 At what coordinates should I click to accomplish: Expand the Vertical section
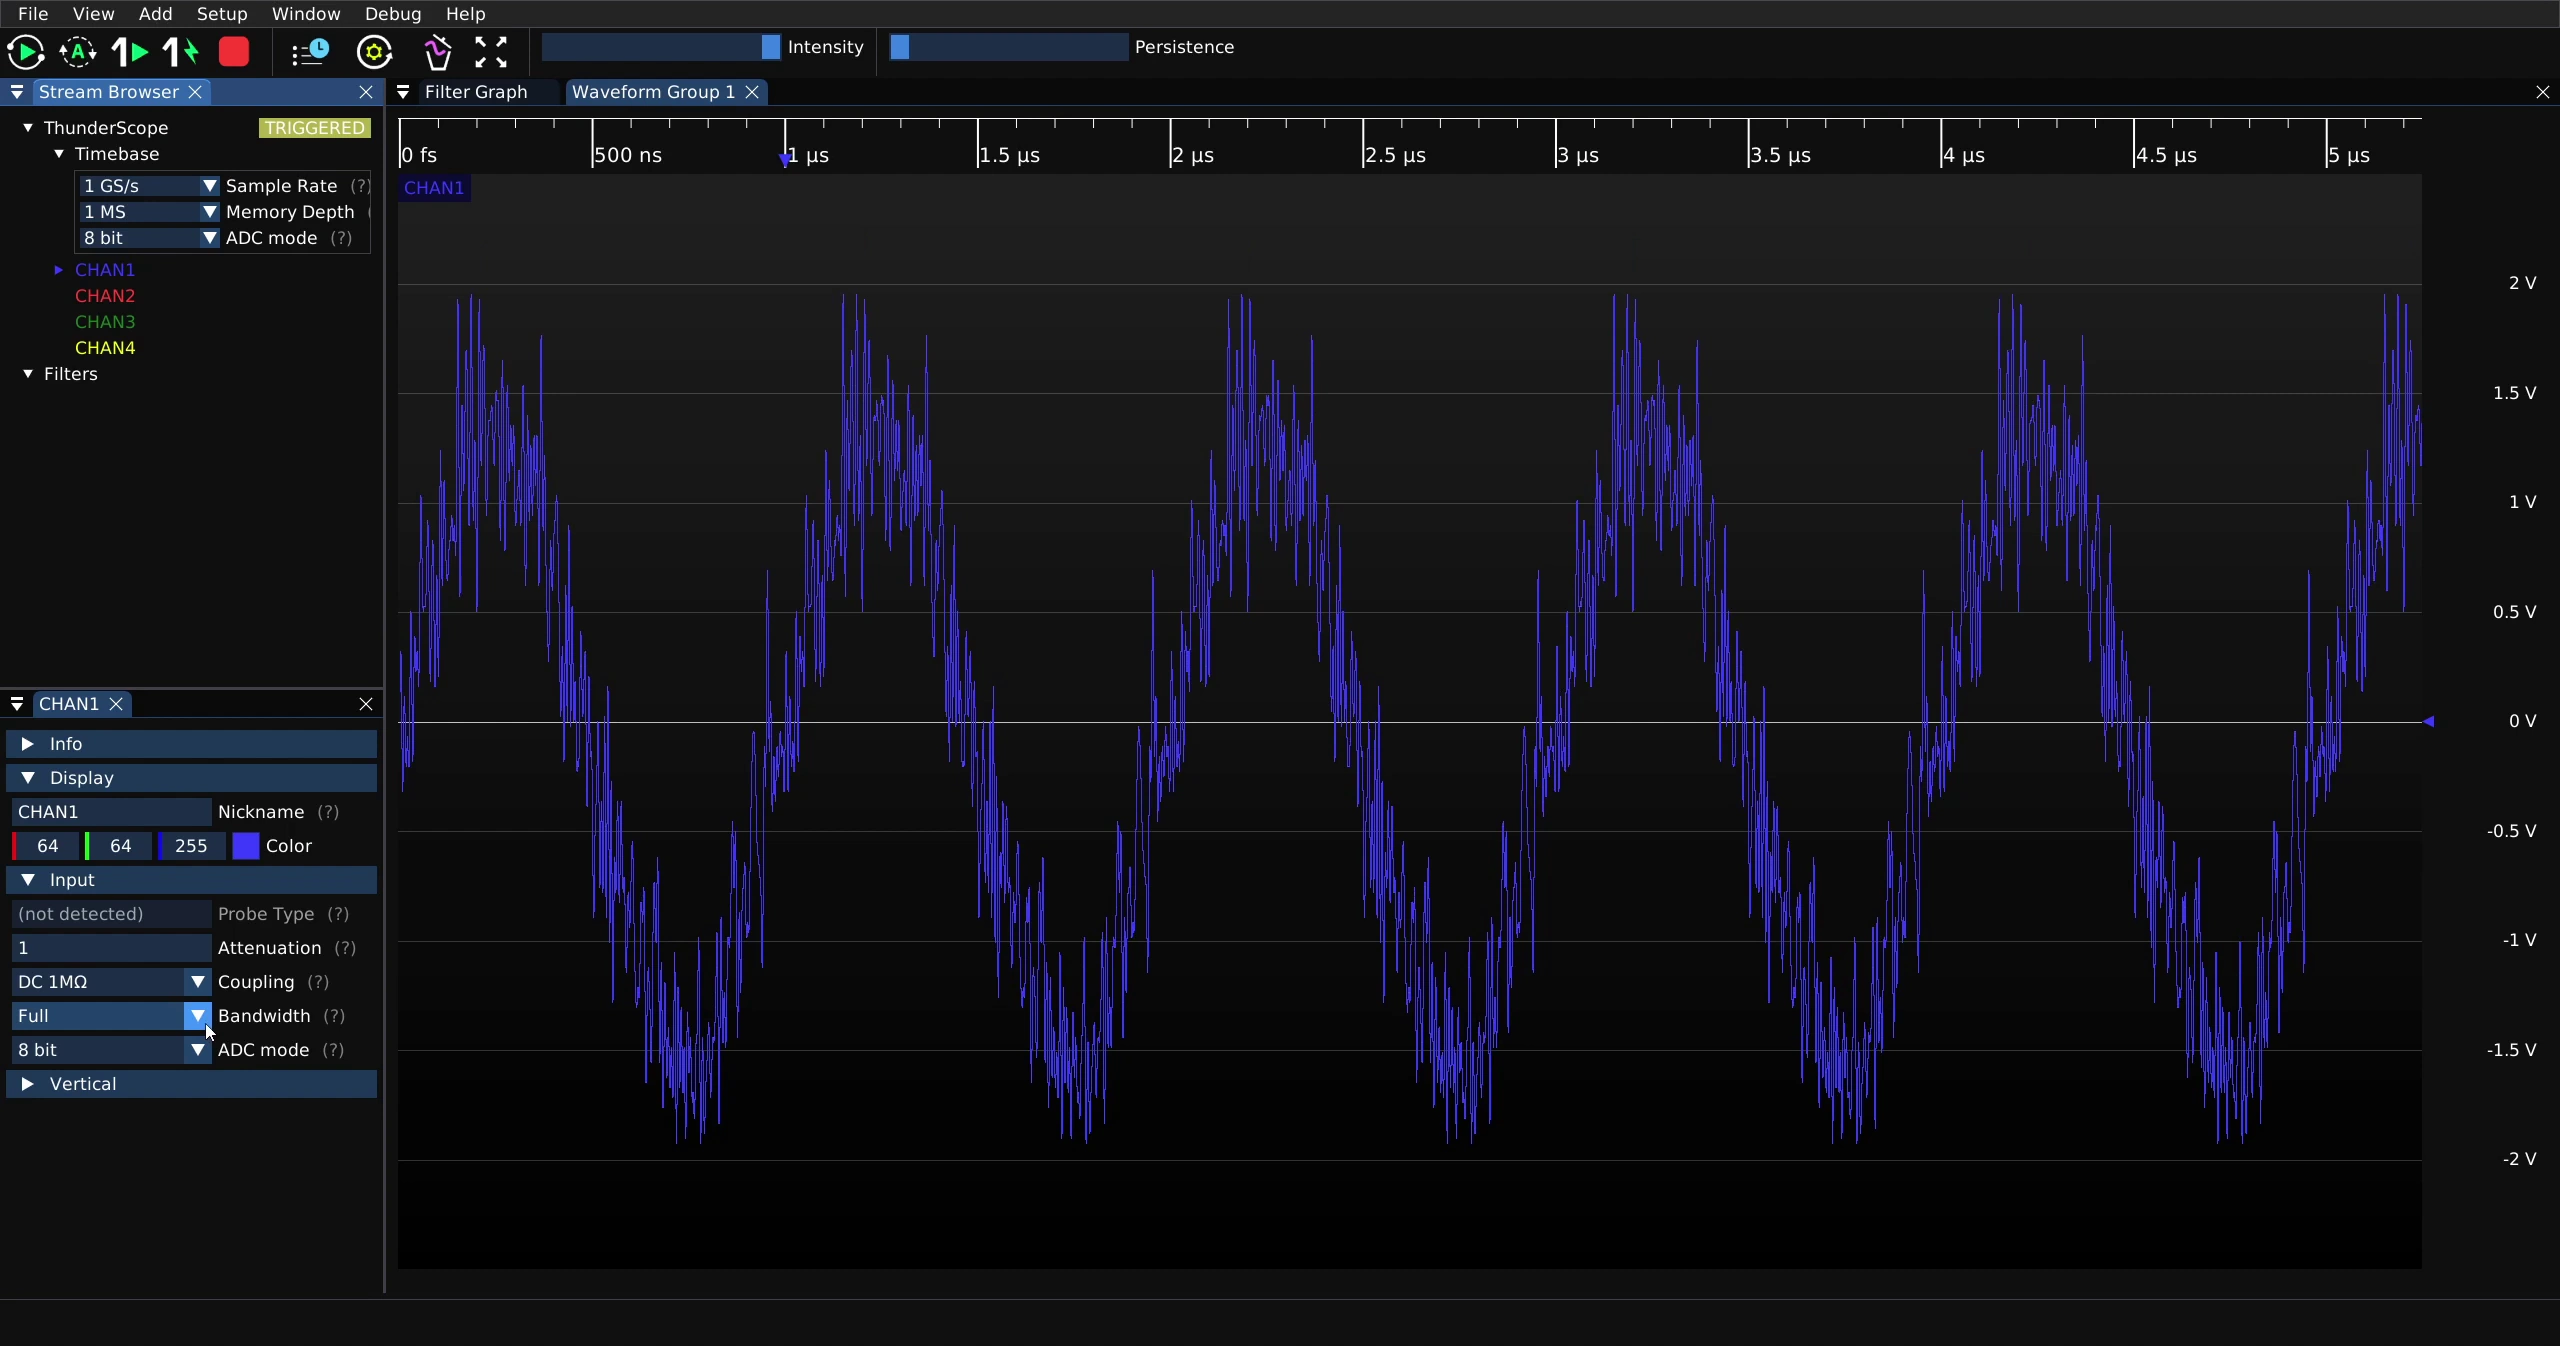click(x=192, y=1084)
